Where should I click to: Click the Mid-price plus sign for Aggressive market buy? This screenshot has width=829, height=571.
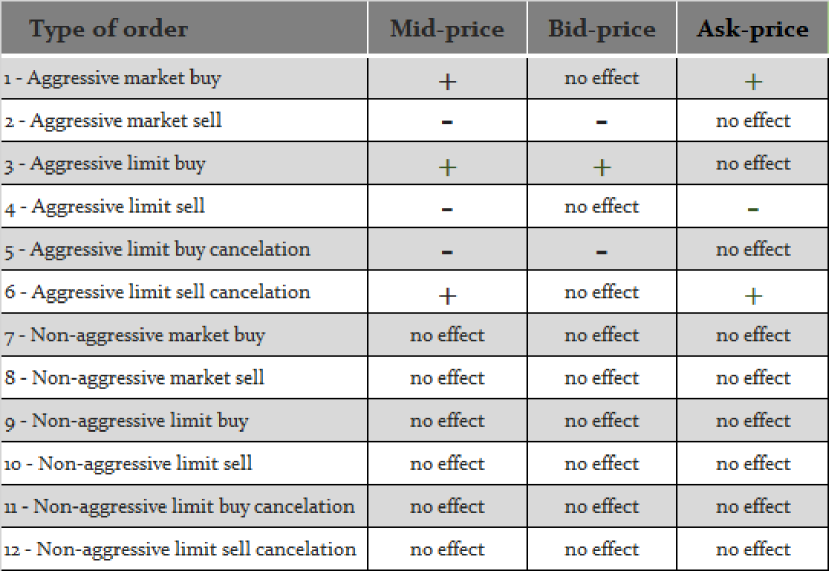pyautogui.click(x=447, y=81)
